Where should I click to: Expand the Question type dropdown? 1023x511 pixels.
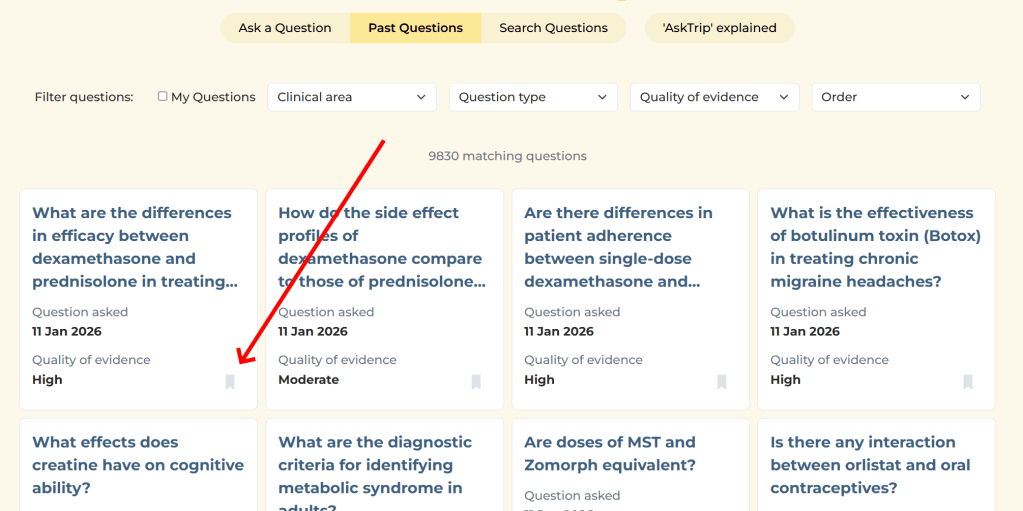click(x=533, y=97)
